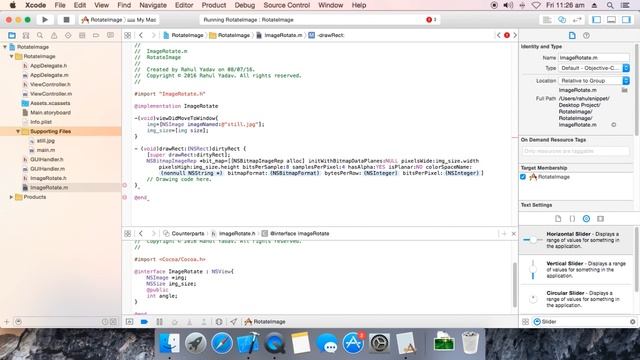Open the Find menu
Screen dimensions: 640x360
point(124,5)
